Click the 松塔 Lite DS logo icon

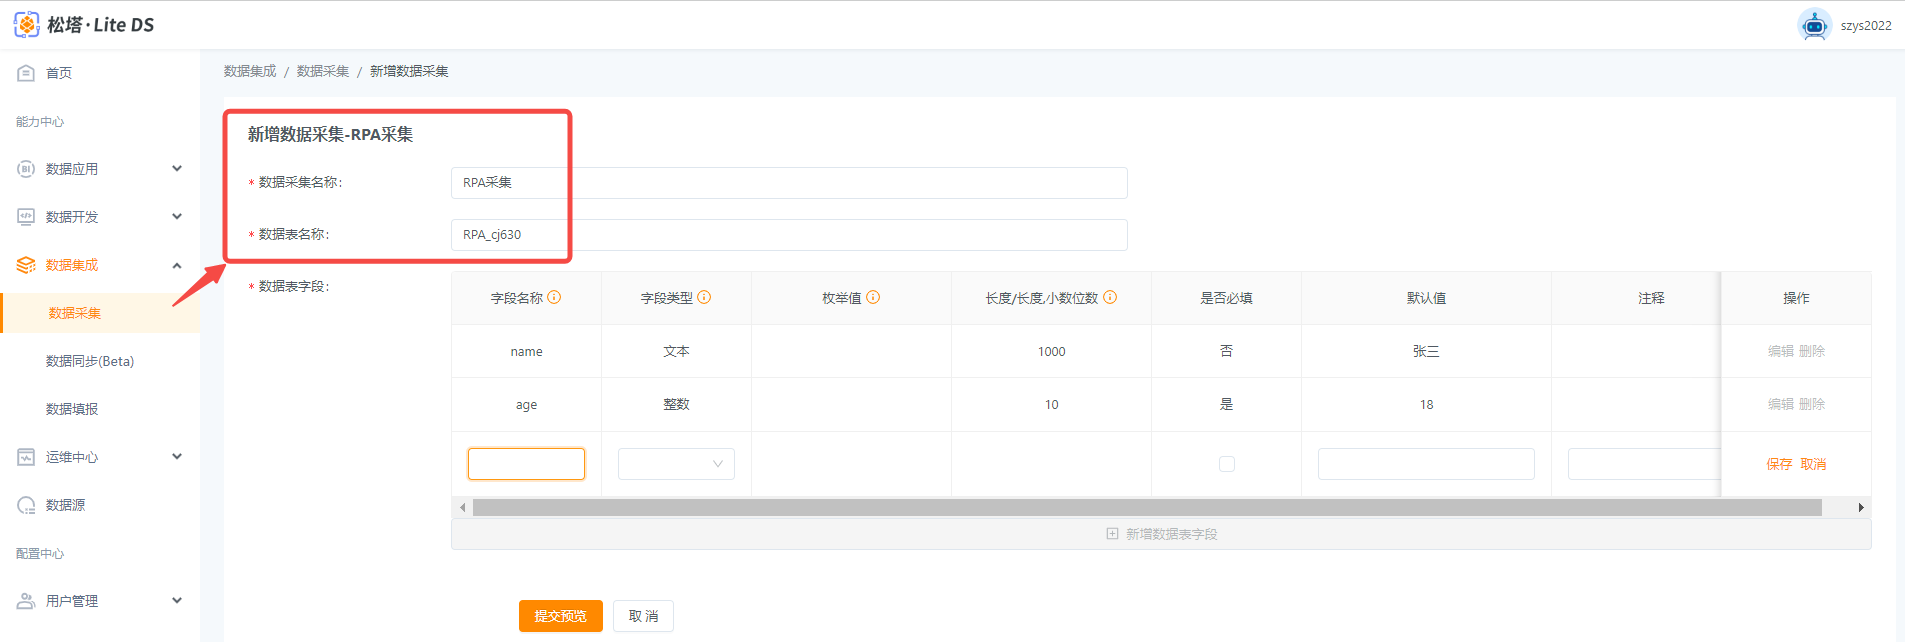(27, 25)
